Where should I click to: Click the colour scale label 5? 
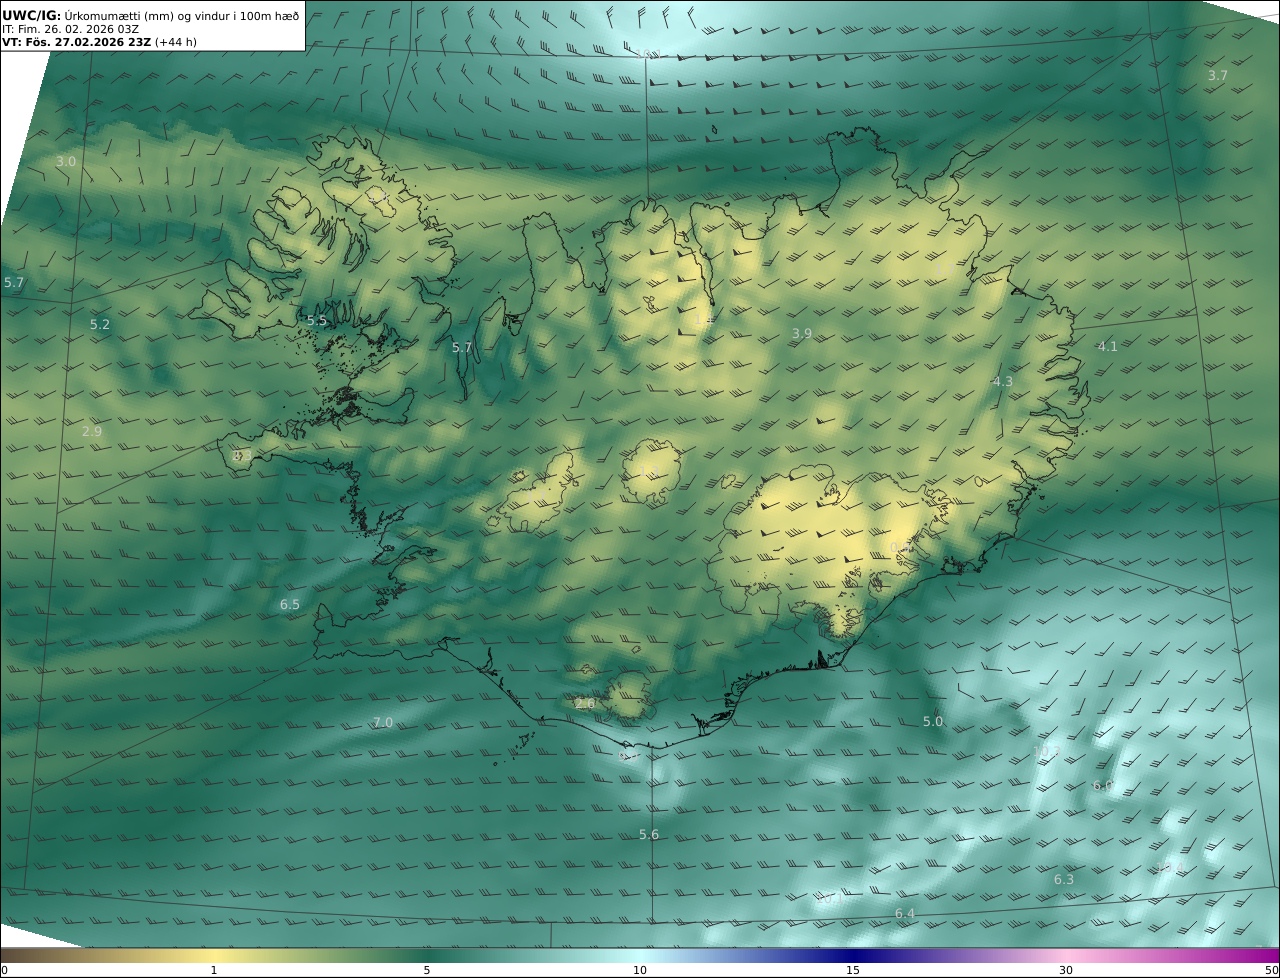[x=427, y=970]
